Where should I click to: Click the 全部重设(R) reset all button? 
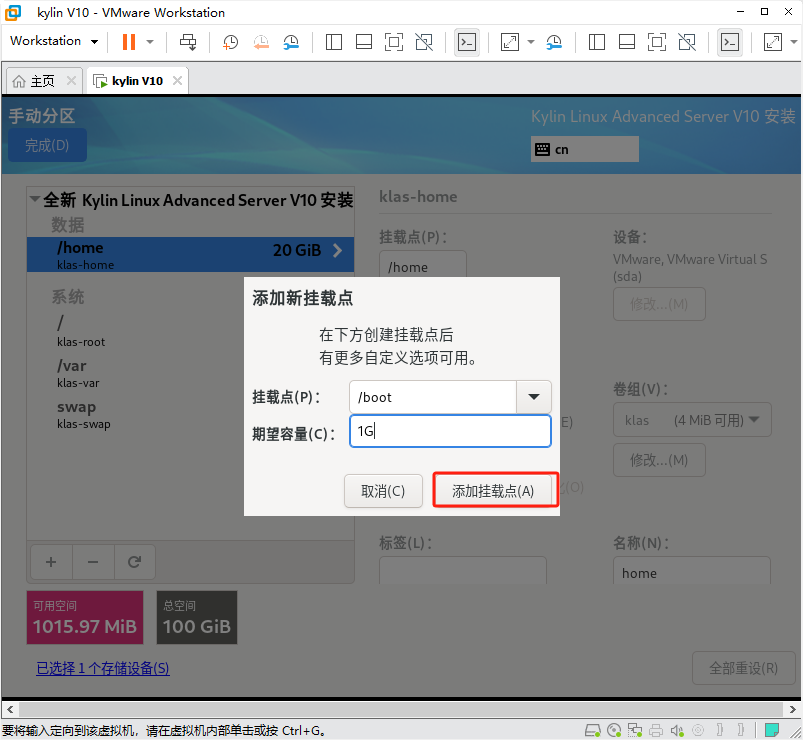743,668
